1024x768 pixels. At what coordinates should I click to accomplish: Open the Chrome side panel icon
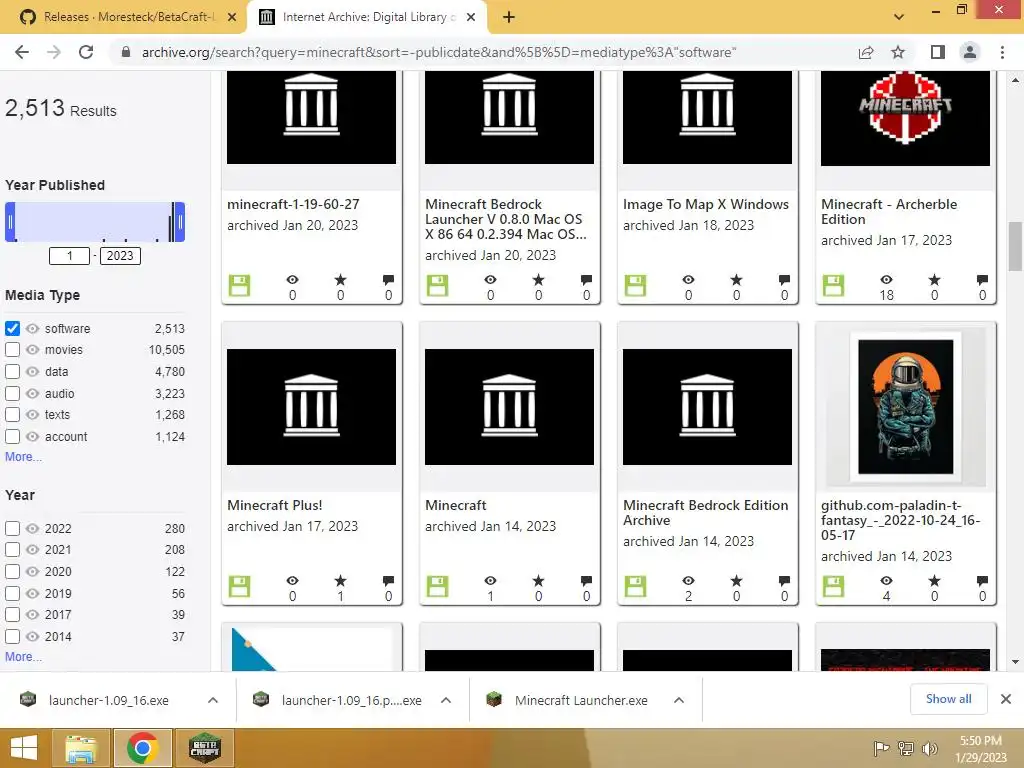pyautogui.click(x=938, y=52)
